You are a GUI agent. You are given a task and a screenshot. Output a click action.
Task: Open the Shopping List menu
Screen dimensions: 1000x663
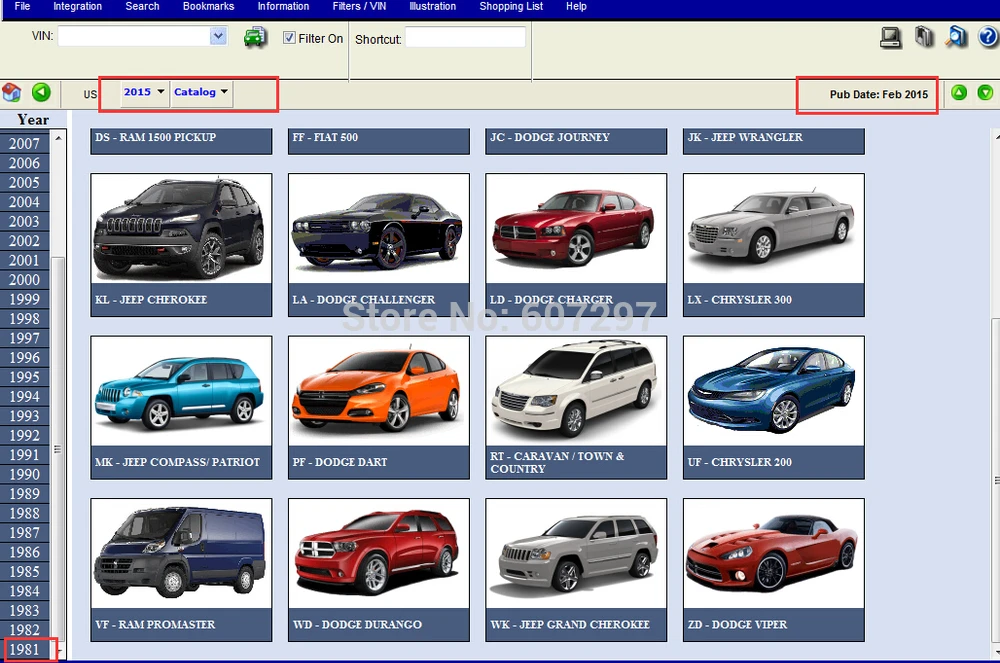[511, 6]
